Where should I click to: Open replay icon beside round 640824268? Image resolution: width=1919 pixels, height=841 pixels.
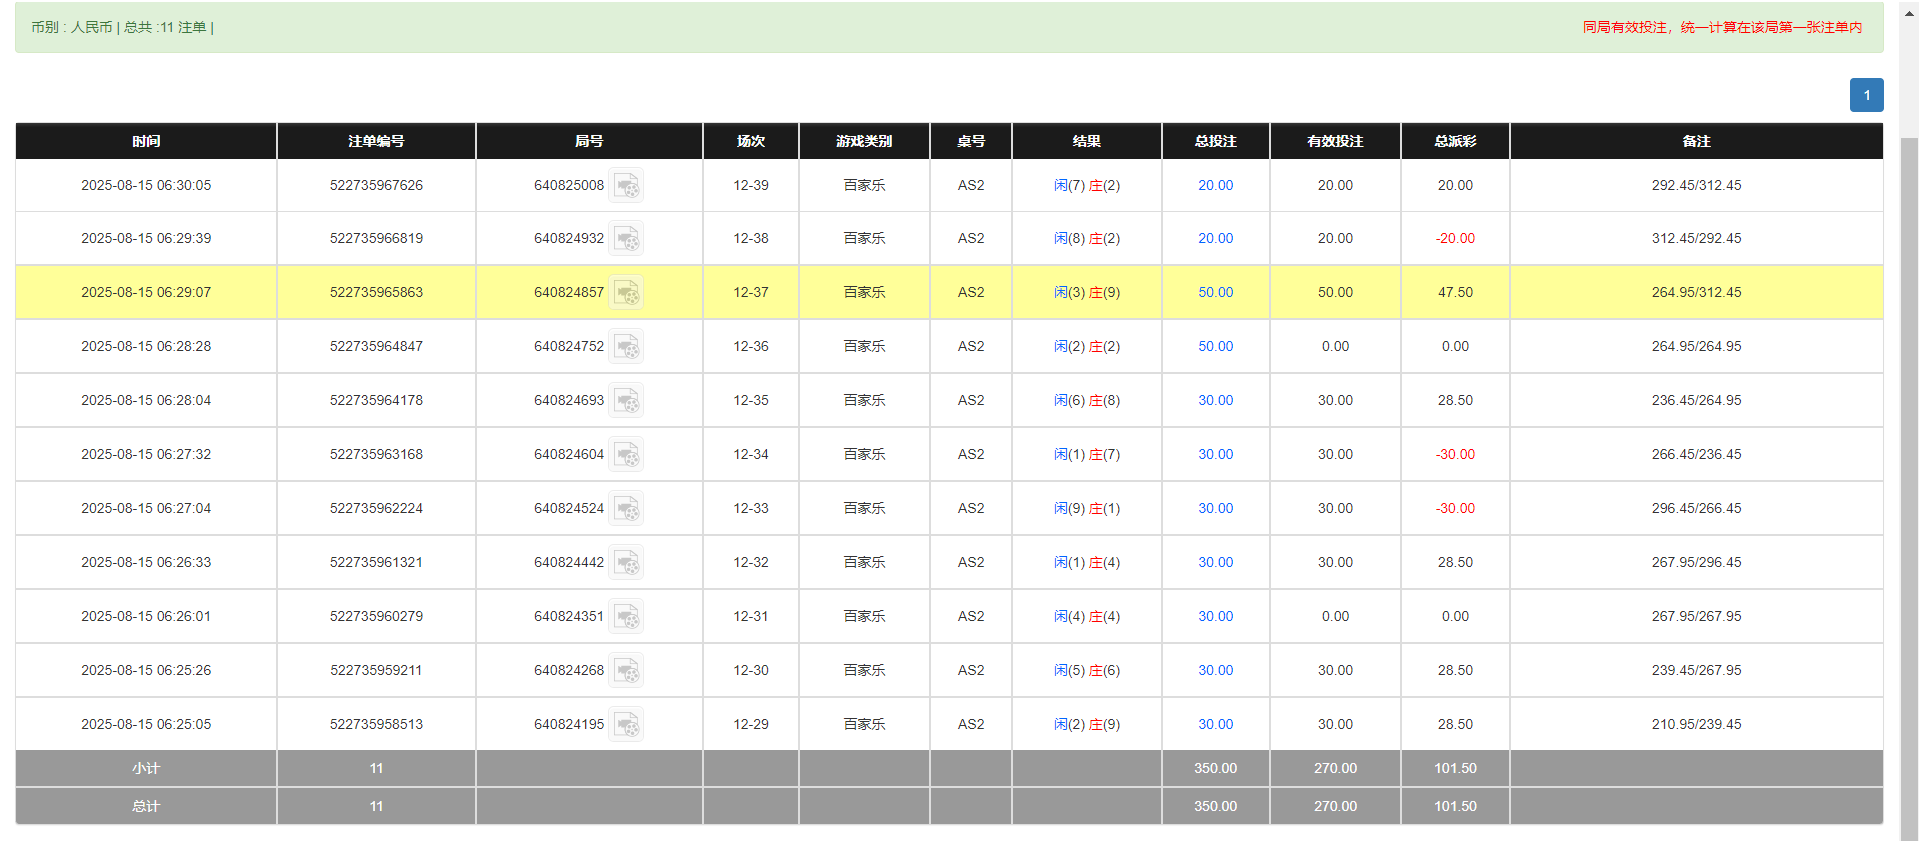click(x=626, y=671)
